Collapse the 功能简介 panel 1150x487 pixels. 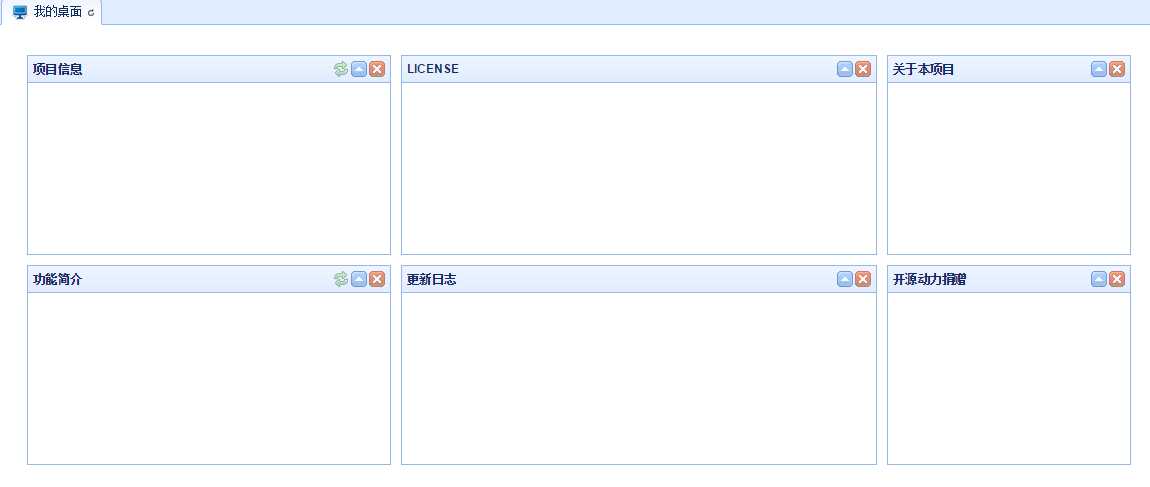point(359,279)
